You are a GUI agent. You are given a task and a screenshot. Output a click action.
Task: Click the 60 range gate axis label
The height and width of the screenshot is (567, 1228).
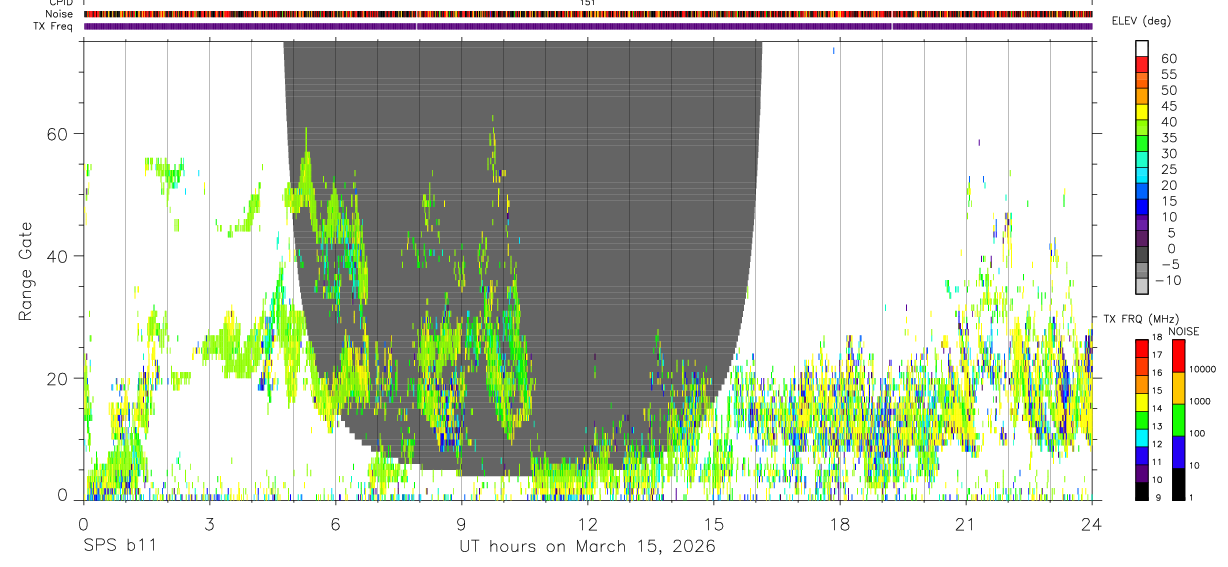(59, 134)
